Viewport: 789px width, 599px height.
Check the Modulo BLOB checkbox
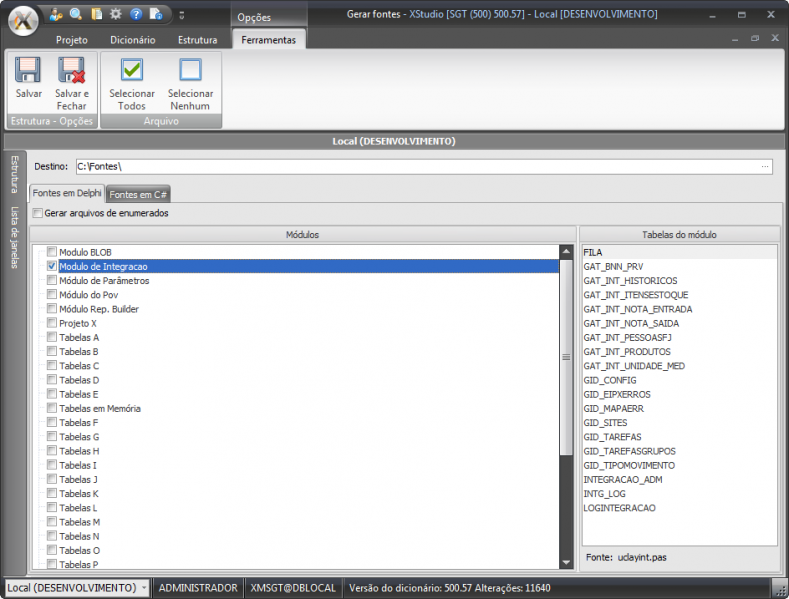click(52, 253)
